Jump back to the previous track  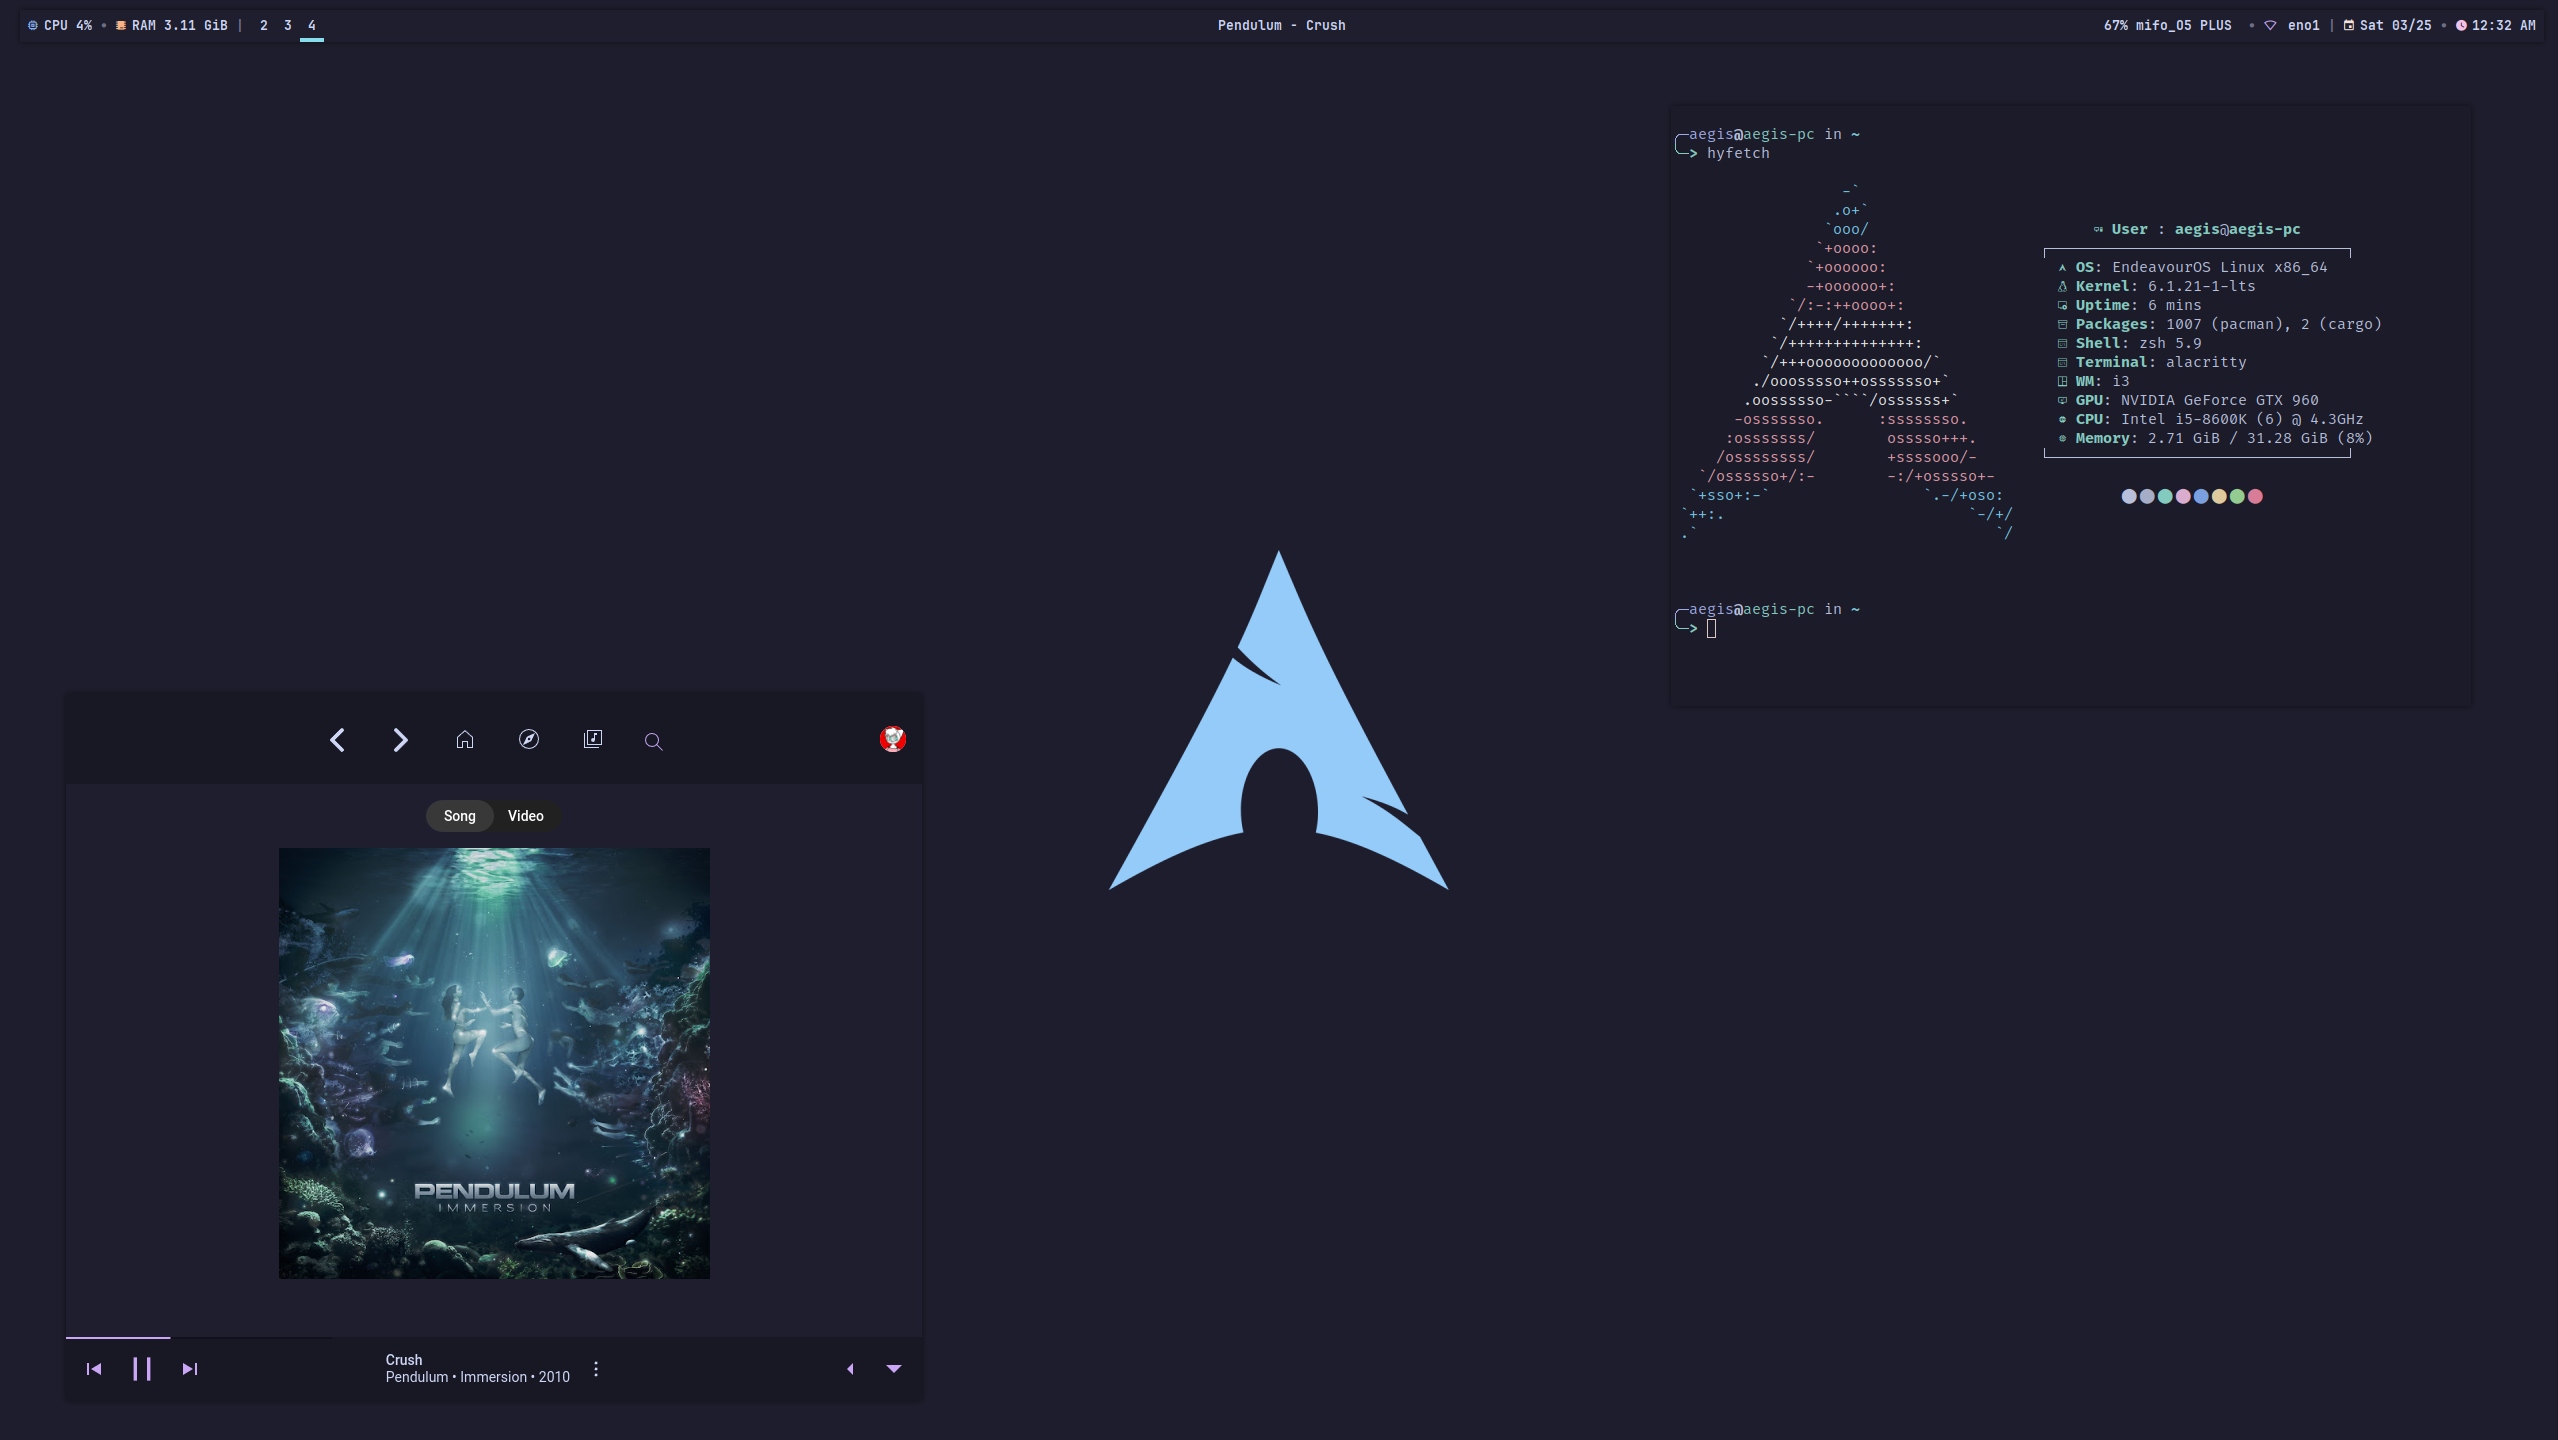coord(93,1368)
